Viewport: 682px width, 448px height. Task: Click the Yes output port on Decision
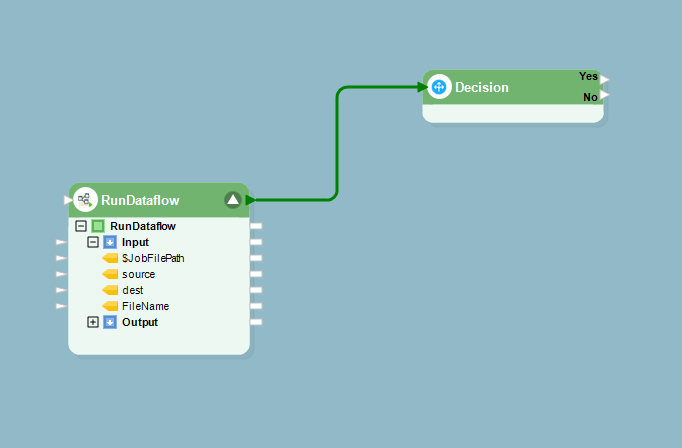pos(605,78)
